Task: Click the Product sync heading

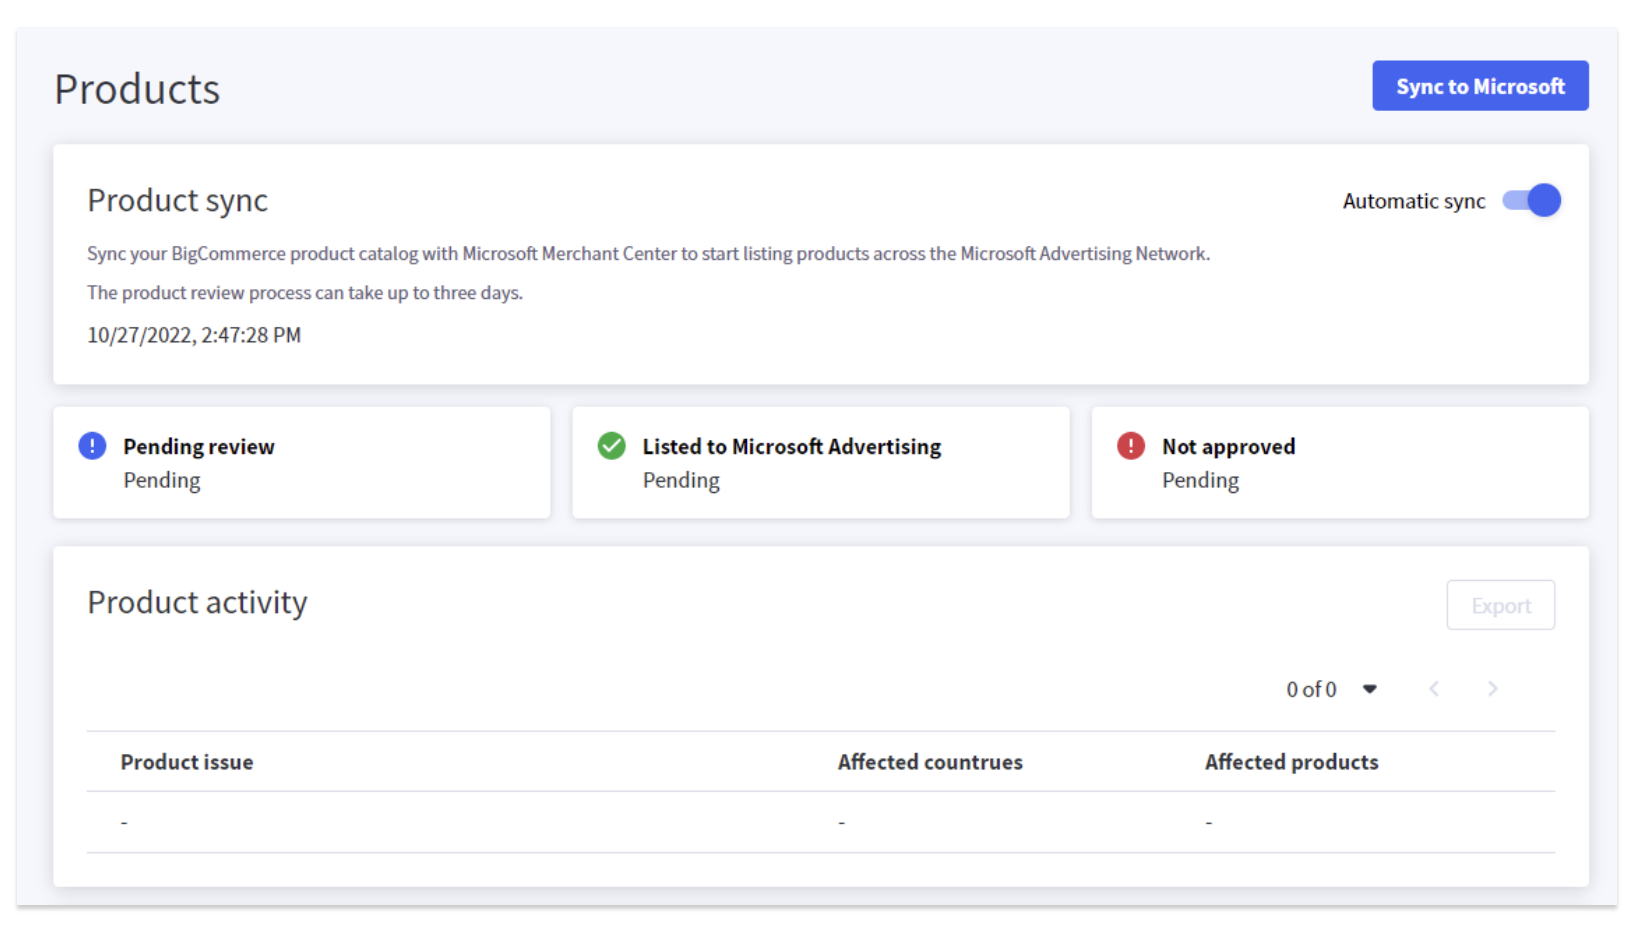Action: pyautogui.click(x=178, y=201)
